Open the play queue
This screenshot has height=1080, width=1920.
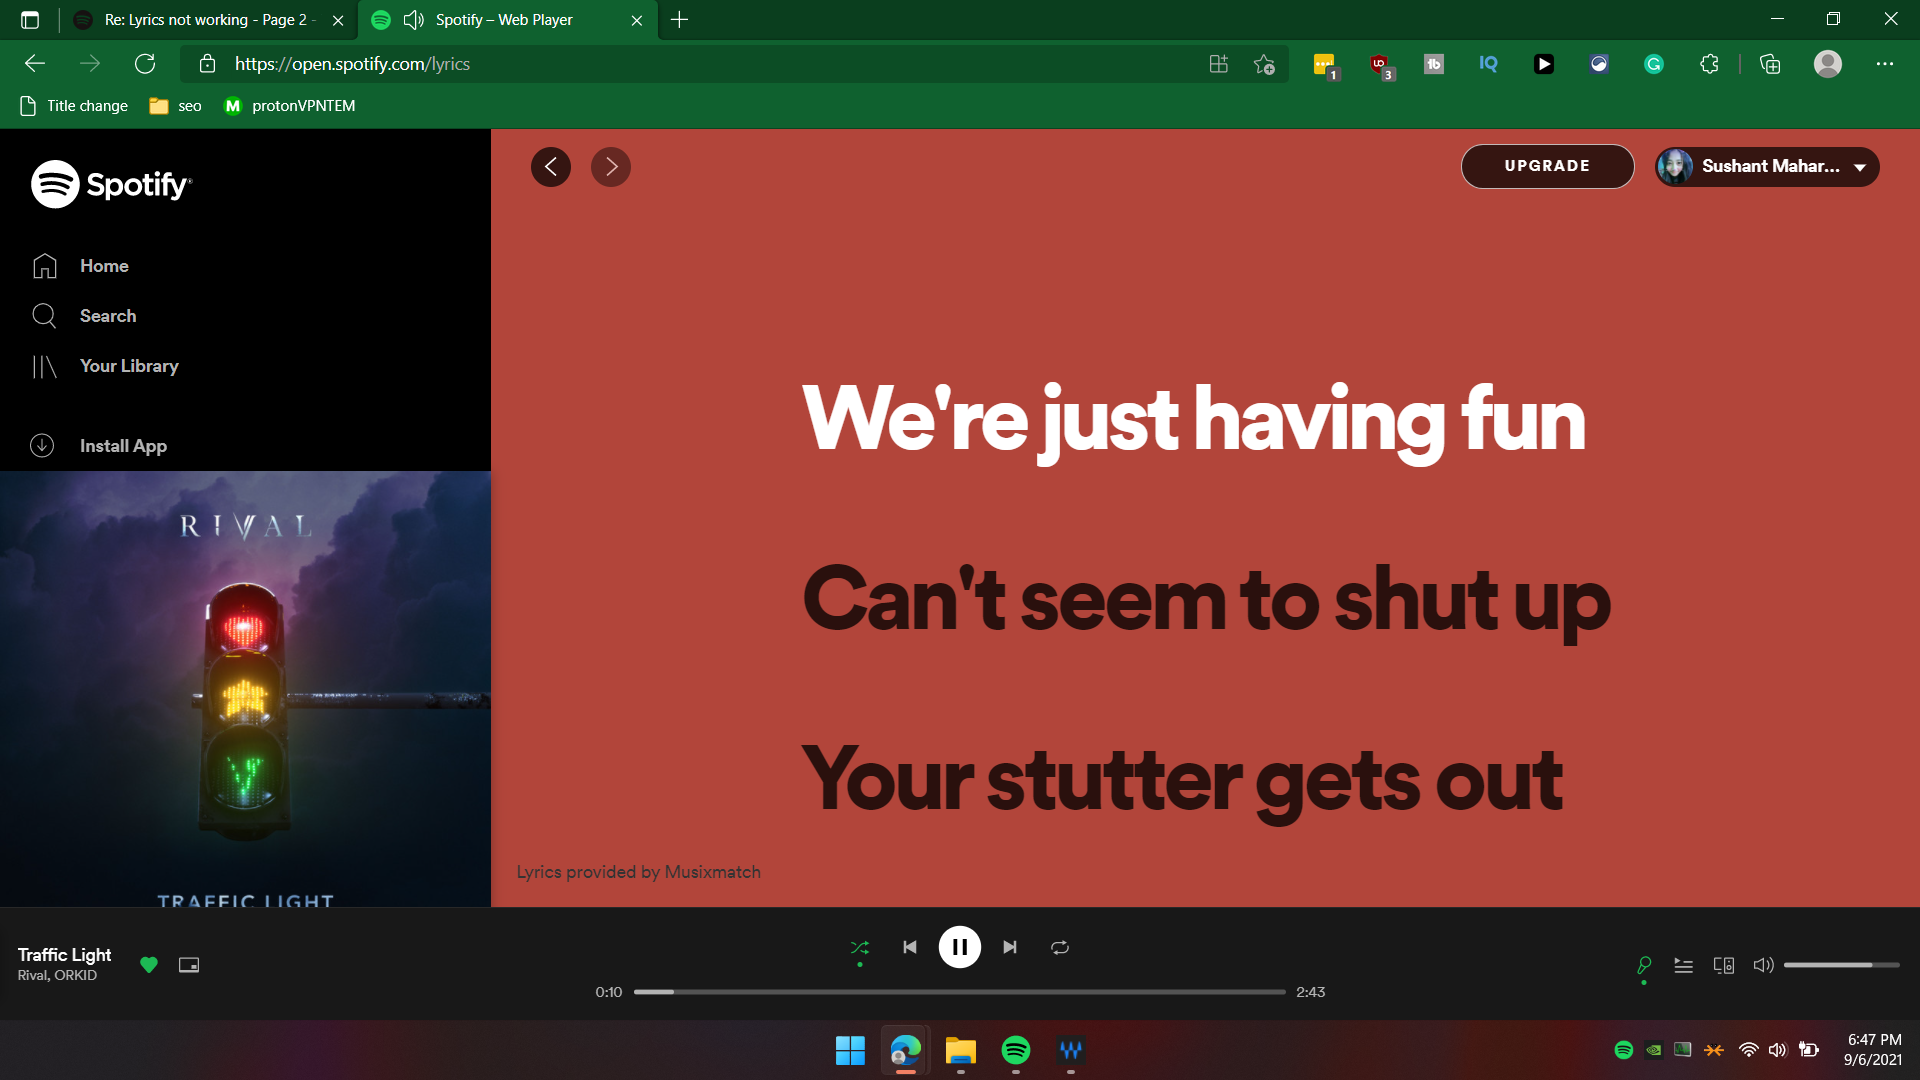(x=1684, y=966)
